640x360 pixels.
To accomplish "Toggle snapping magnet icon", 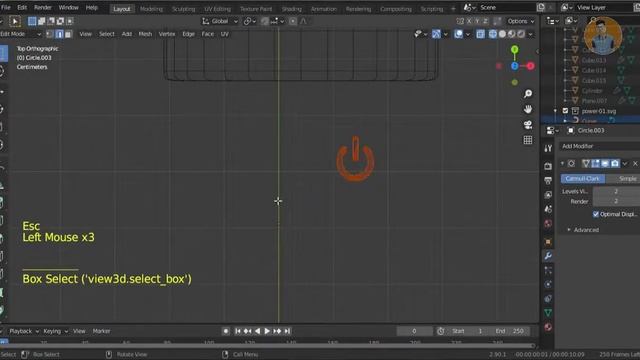I will click(264, 21).
